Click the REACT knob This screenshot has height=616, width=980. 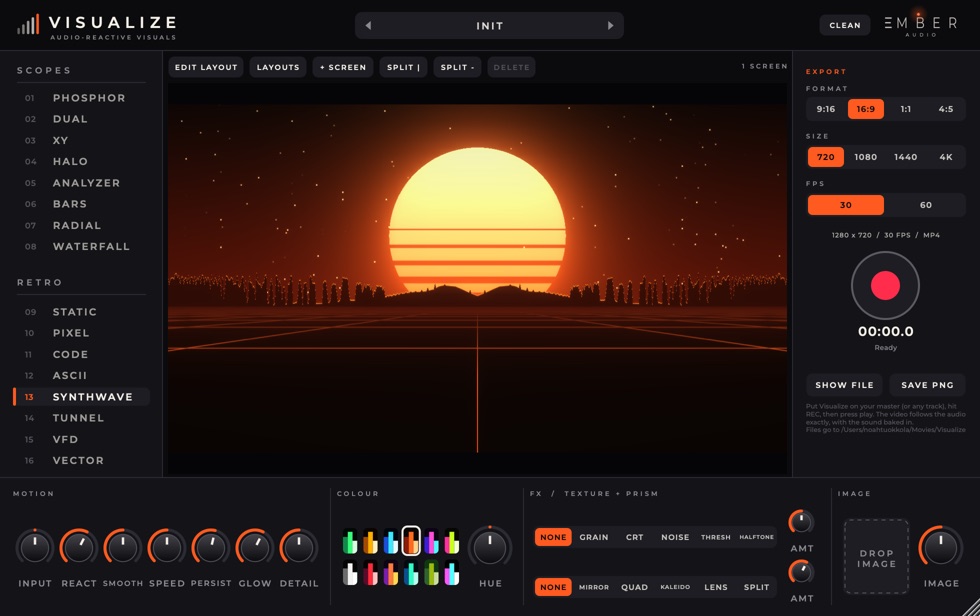click(79, 547)
